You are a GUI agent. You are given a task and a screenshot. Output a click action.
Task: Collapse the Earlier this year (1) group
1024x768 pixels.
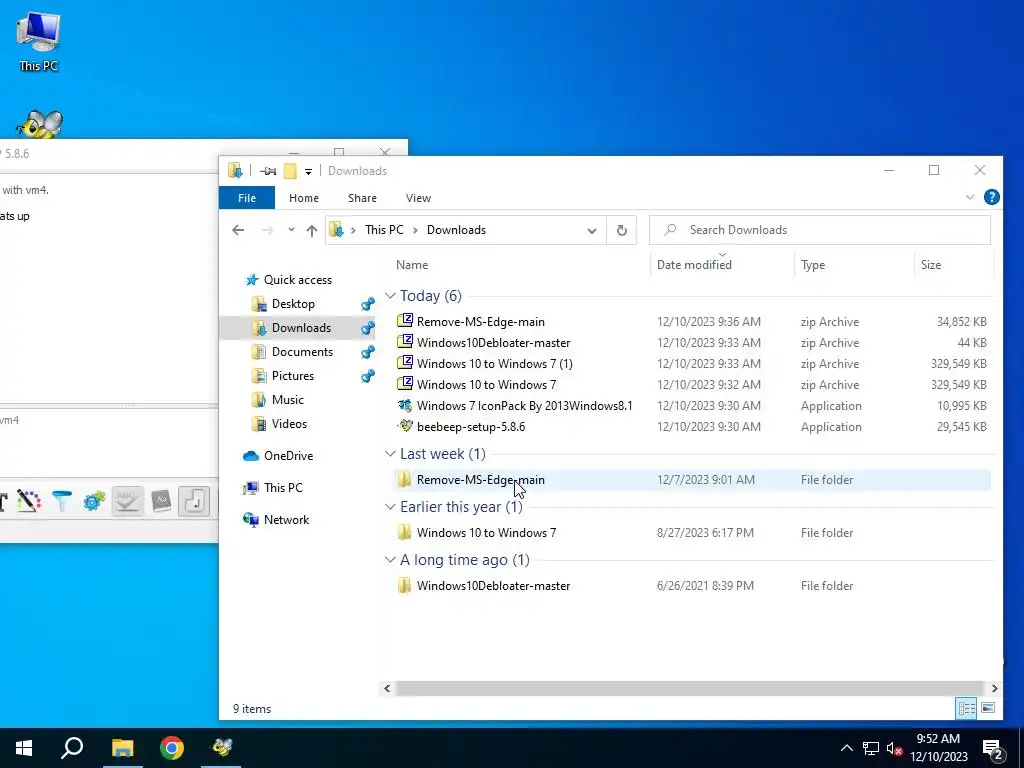click(391, 507)
